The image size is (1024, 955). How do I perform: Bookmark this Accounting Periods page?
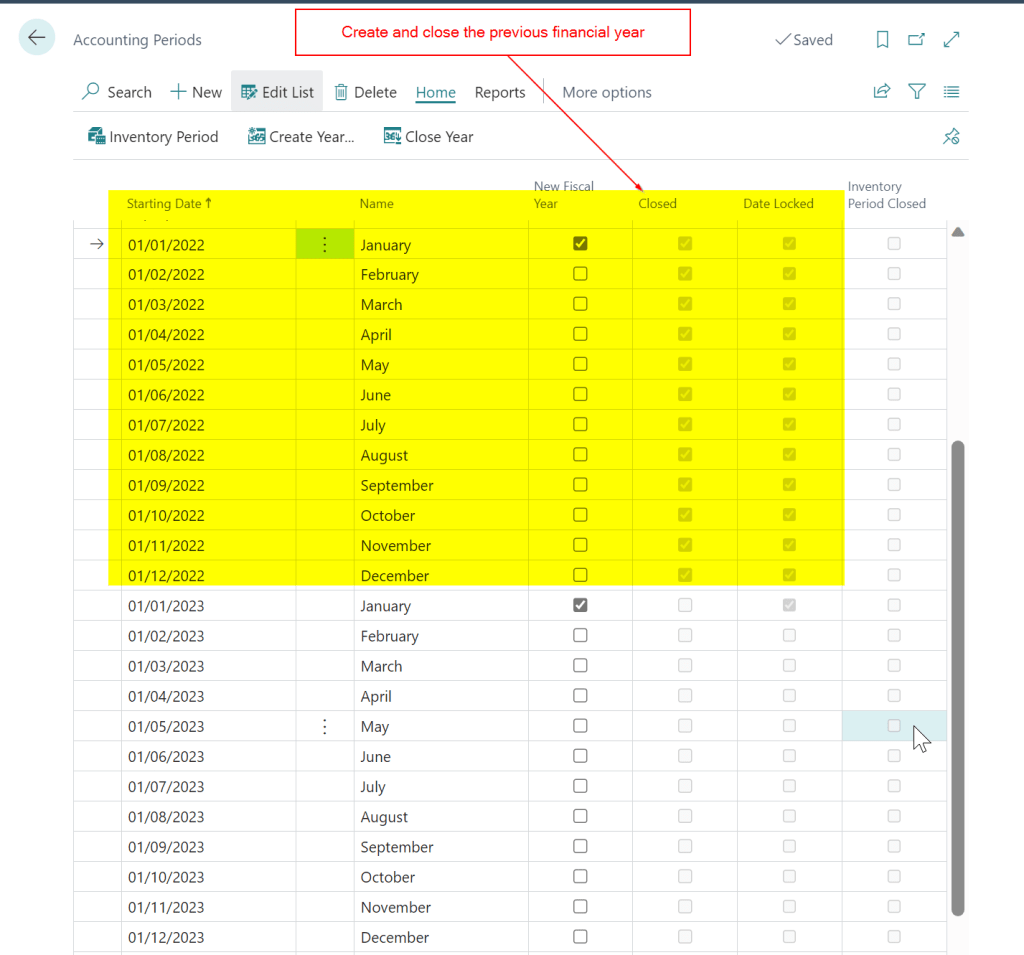click(882, 39)
